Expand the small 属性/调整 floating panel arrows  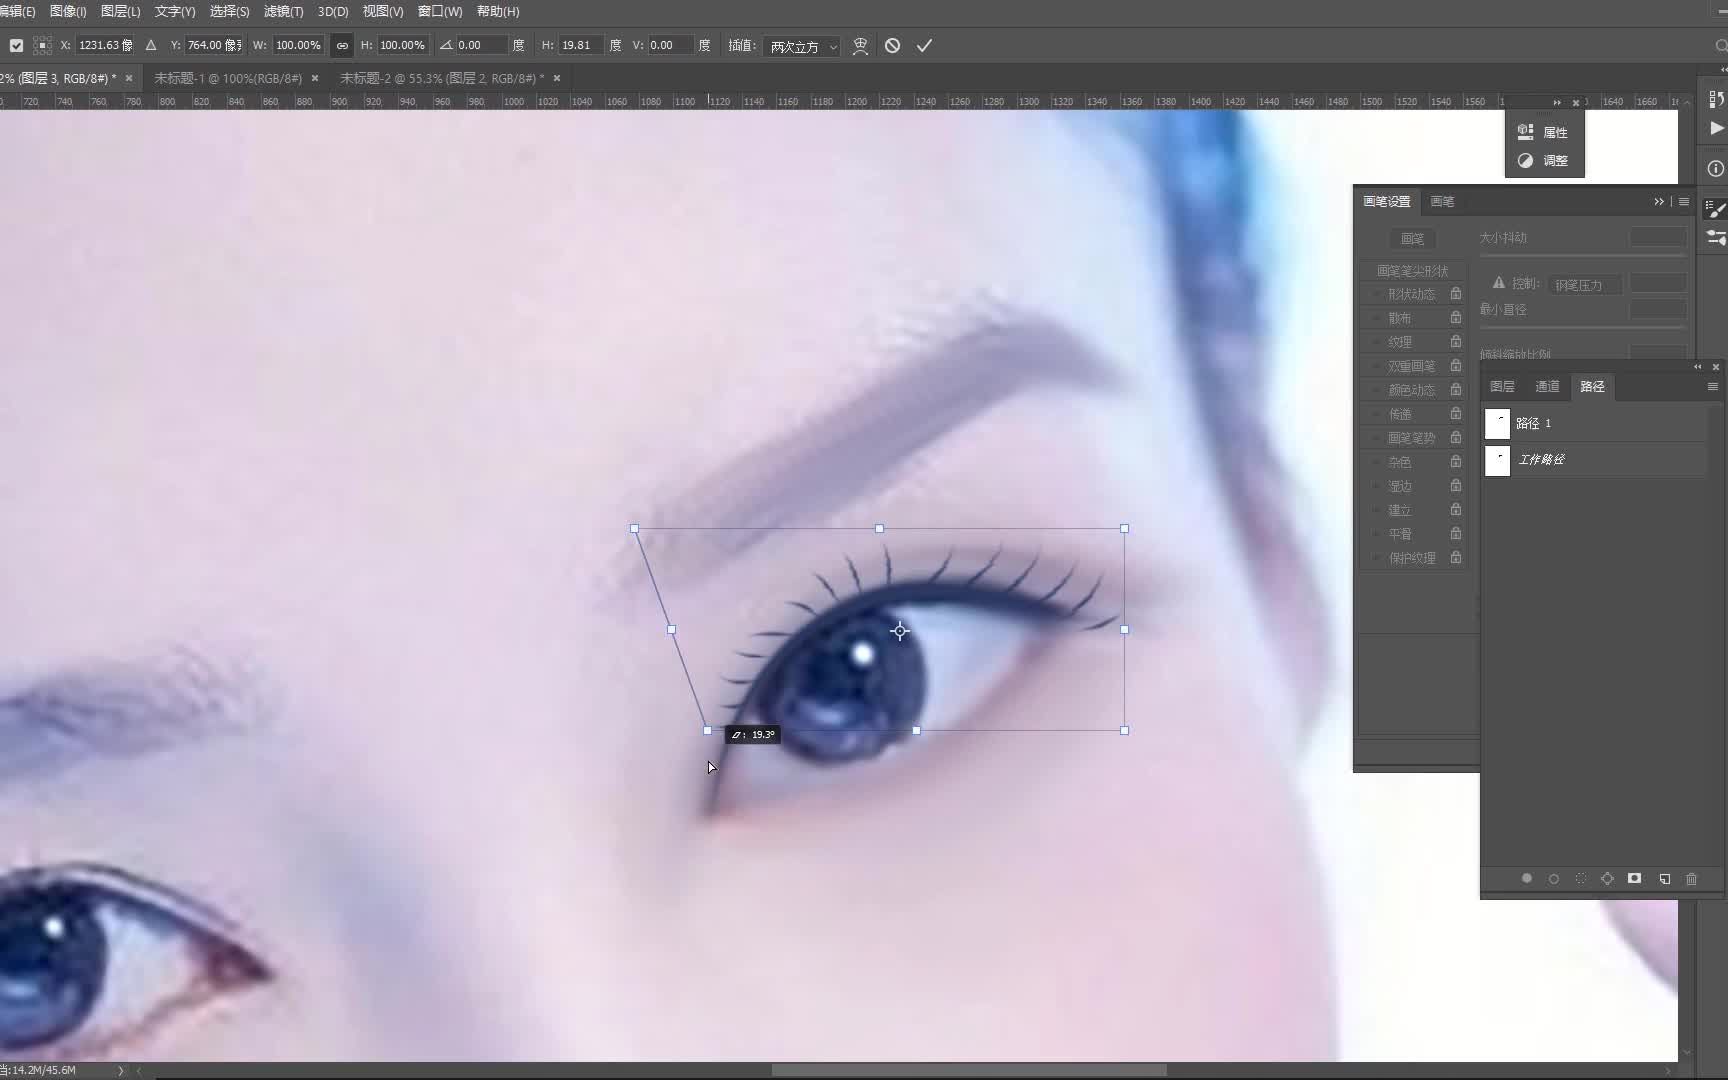(1557, 103)
